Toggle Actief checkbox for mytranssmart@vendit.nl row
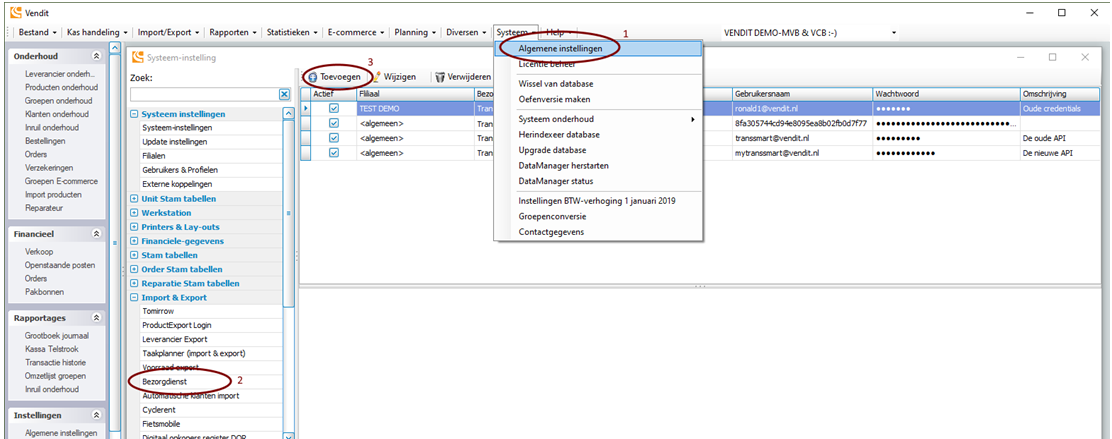Viewport: 1112px width, 439px height. [334, 153]
